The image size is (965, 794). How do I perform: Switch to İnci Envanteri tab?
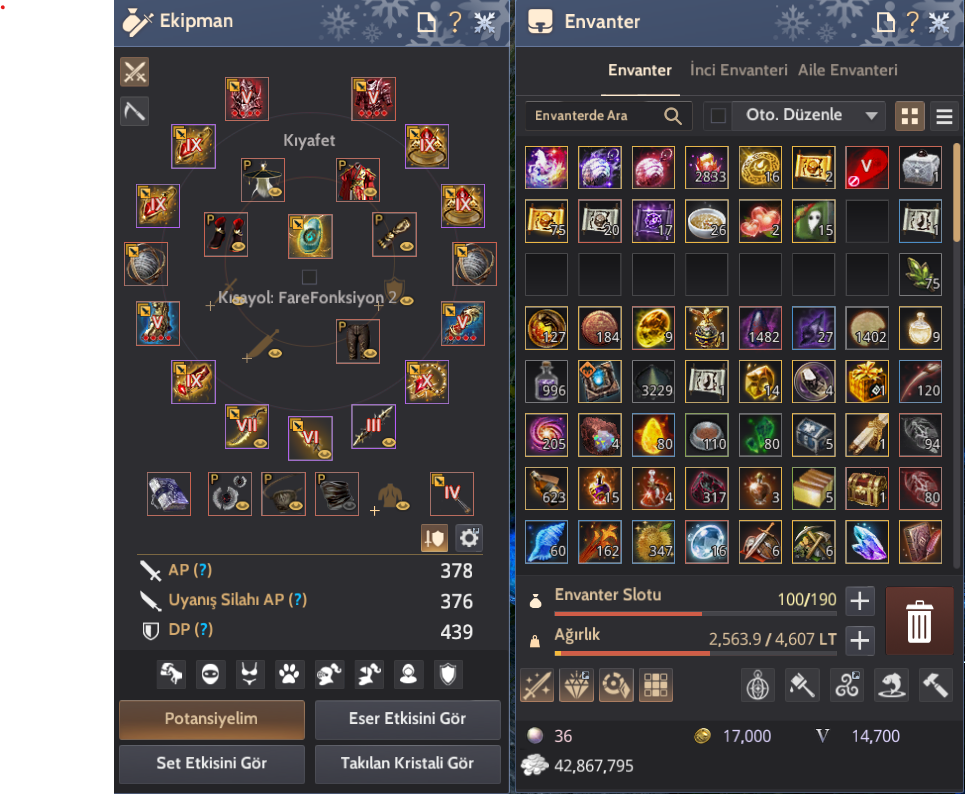click(739, 70)
